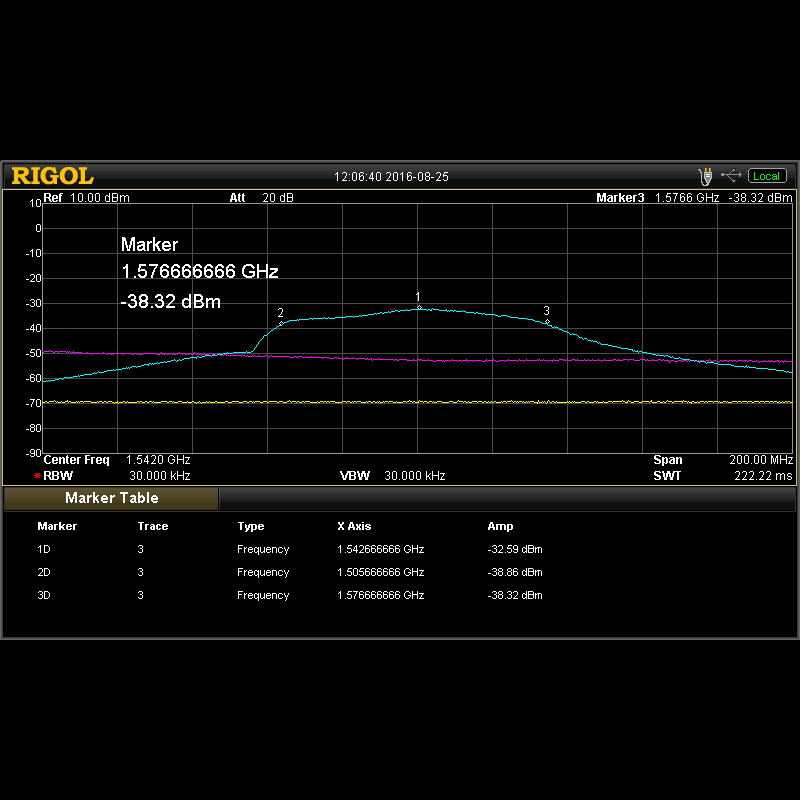
Task: Click the Center Freq 1.5420 GHz value
Action: 157,460
